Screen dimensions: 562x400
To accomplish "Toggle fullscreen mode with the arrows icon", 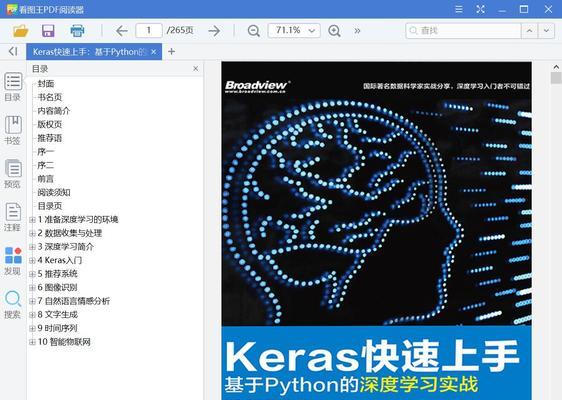I will 480,9.
